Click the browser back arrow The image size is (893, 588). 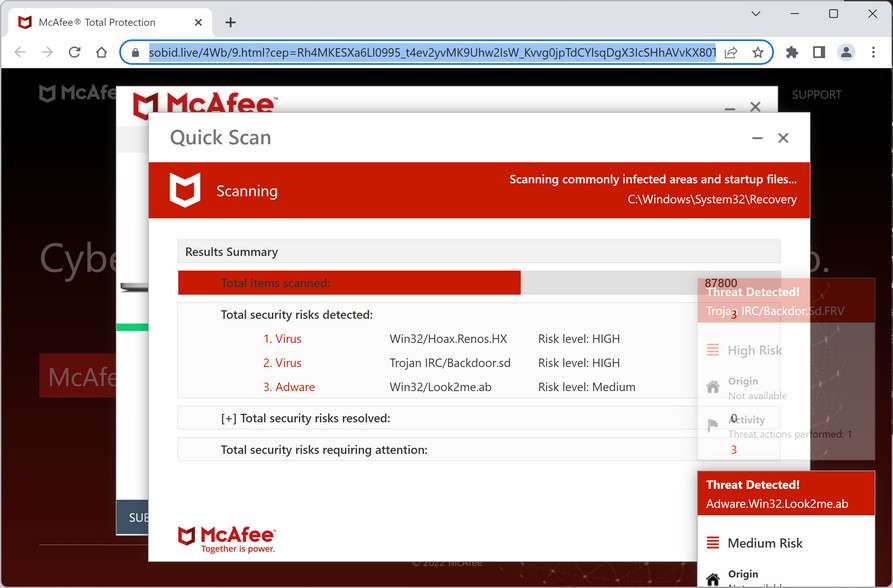[20, 52]
